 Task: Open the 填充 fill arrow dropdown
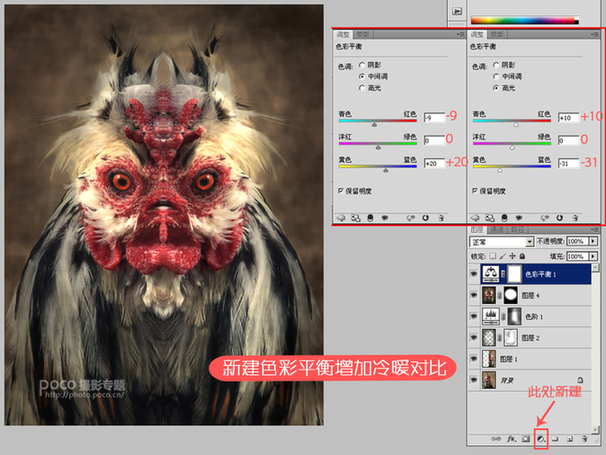[x=593, y=255]
